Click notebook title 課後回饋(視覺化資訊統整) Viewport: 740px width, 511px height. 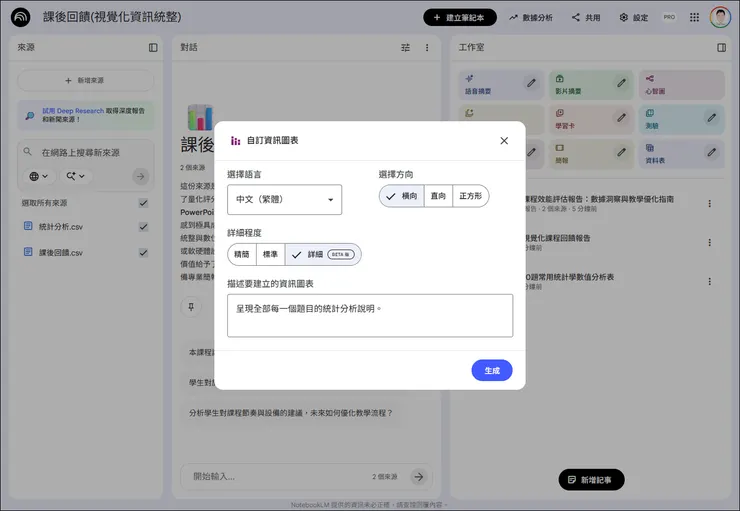112,17
